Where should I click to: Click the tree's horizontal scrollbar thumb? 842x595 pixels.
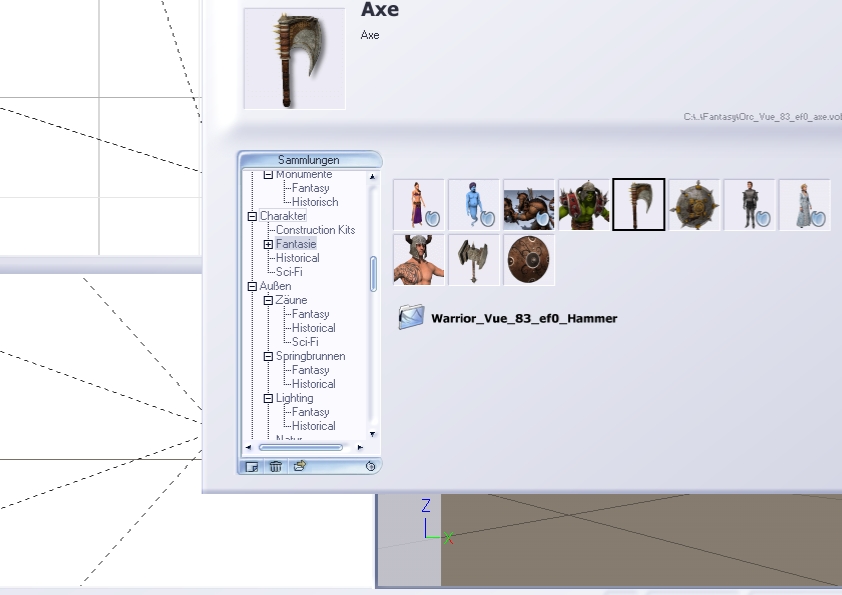pos(301,447)
